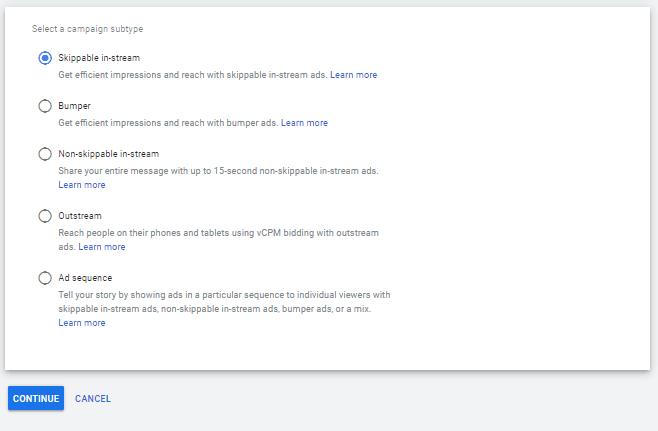Click the CANCEL button
Image resolution: width=658 pixels, height=431 pixels.
tap(93, 399)
